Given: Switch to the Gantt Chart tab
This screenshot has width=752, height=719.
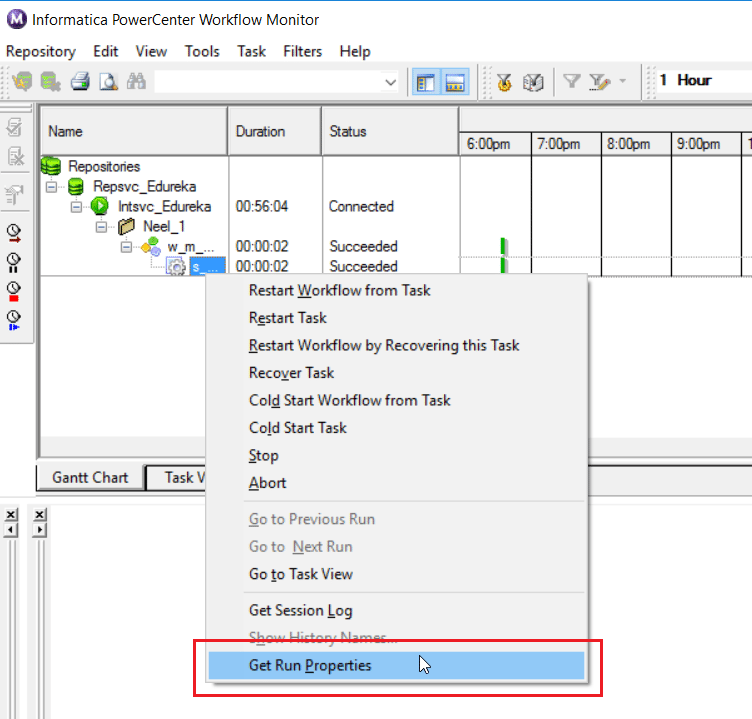Looking at the screenshot, I should (90, 477).
